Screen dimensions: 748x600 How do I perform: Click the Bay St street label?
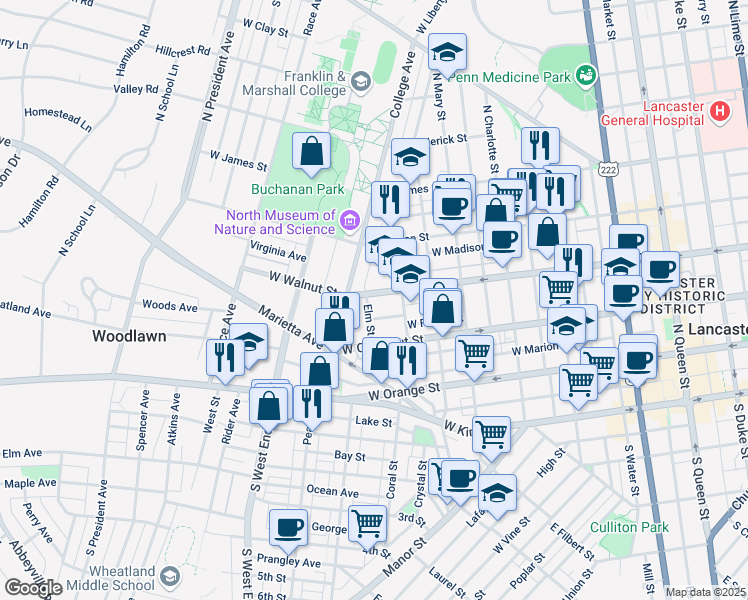pos(350,456)
